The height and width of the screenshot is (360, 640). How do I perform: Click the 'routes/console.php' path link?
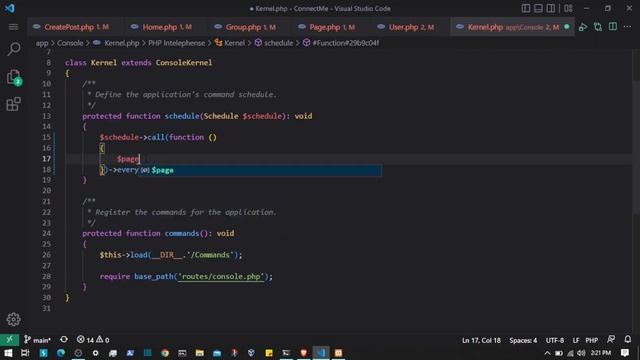[221, 276]
